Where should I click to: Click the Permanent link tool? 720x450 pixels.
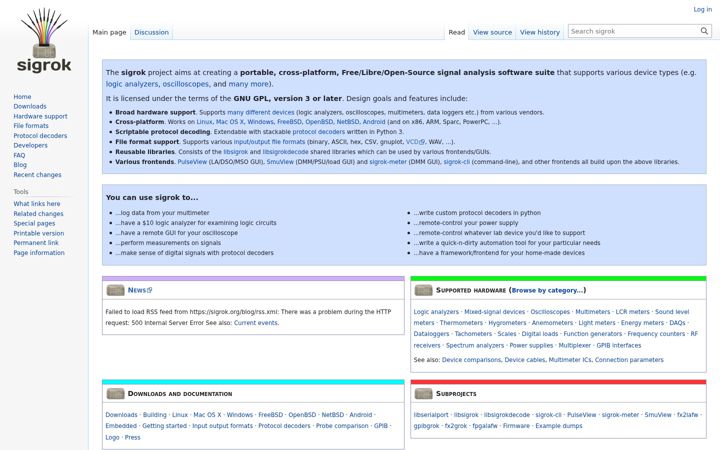click(36, 243)
